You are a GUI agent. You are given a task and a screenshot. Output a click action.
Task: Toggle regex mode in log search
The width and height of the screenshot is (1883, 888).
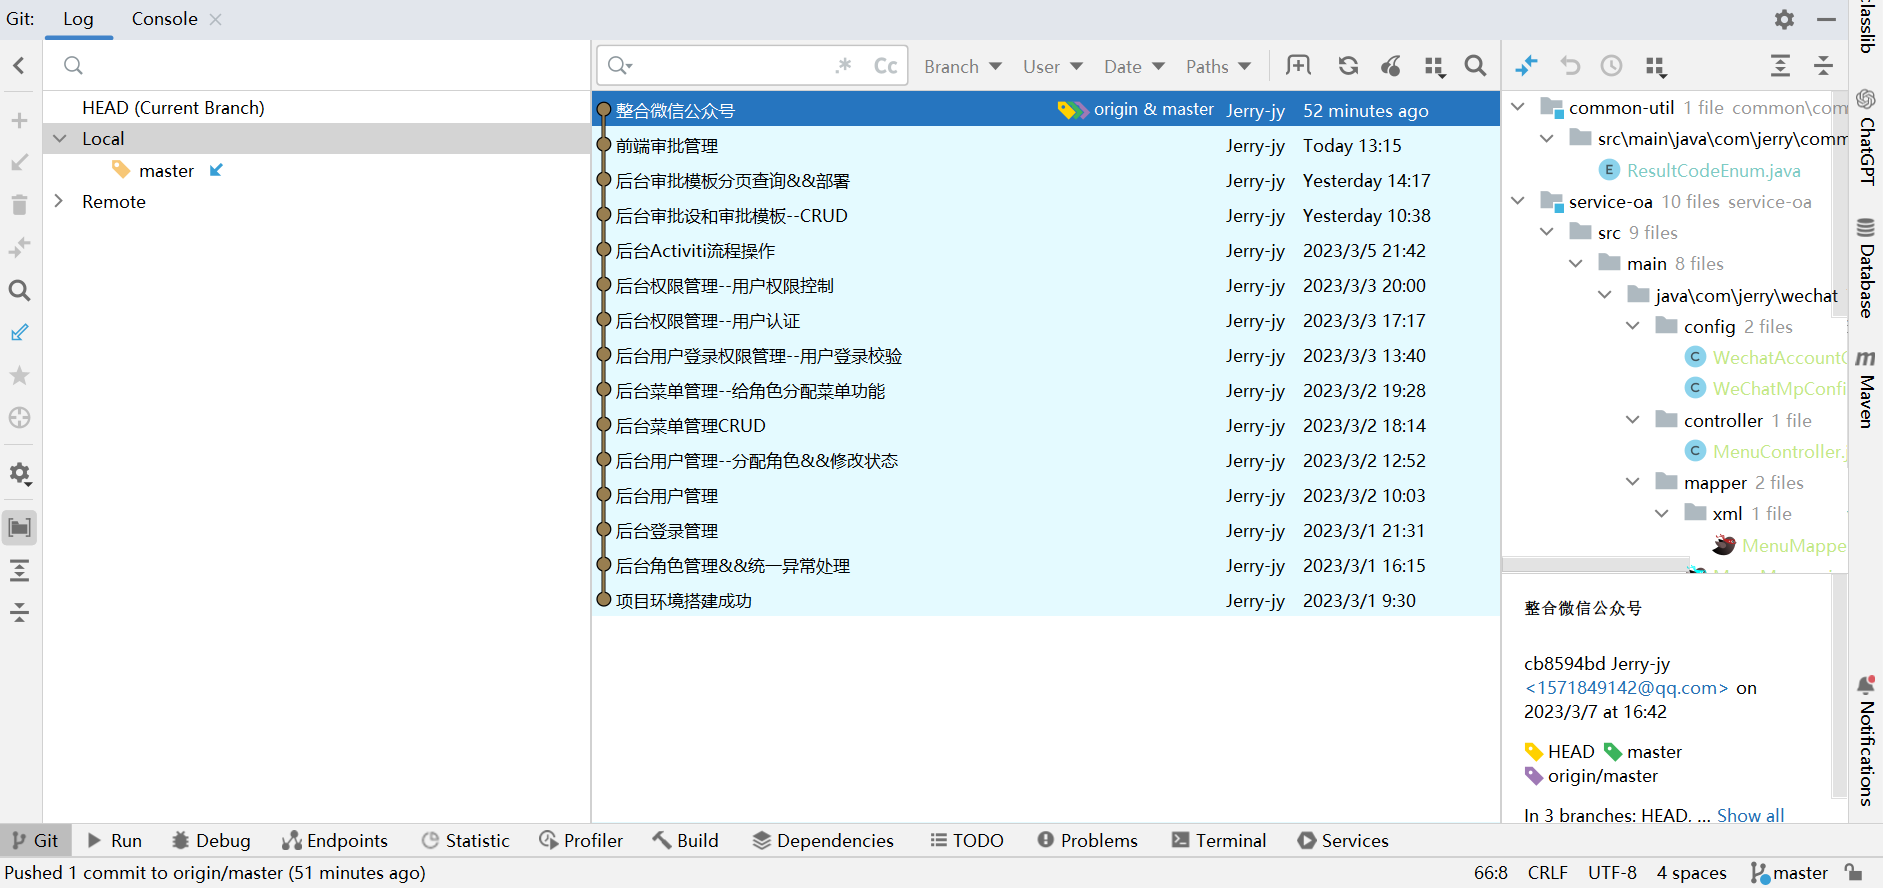coord(844,65)
